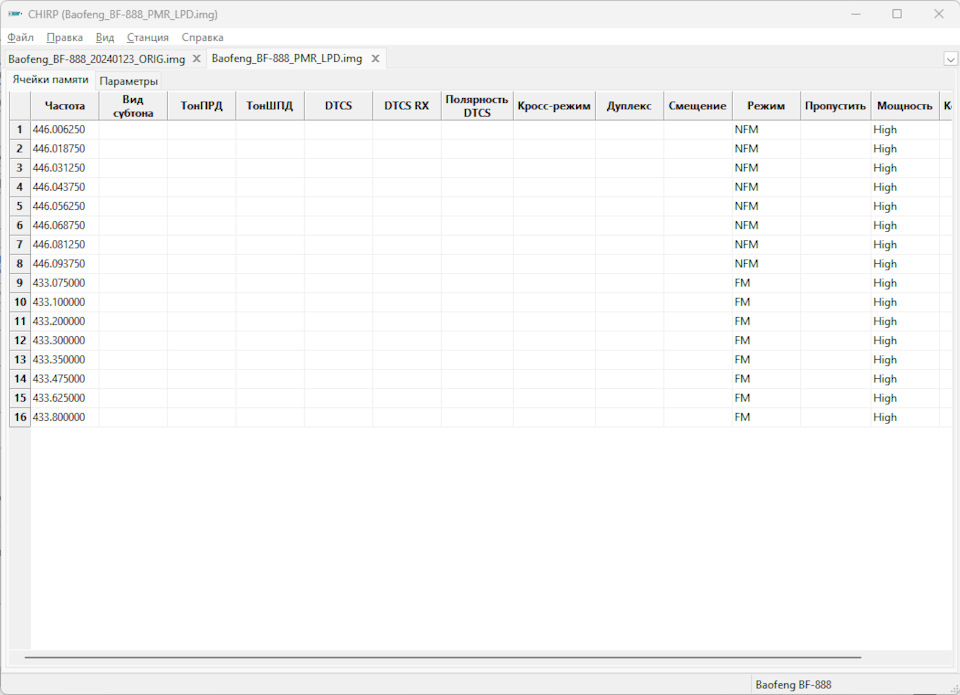Select memory row number 9
Image resolution: width=960 pixels, height=695 pixels.
20,283
